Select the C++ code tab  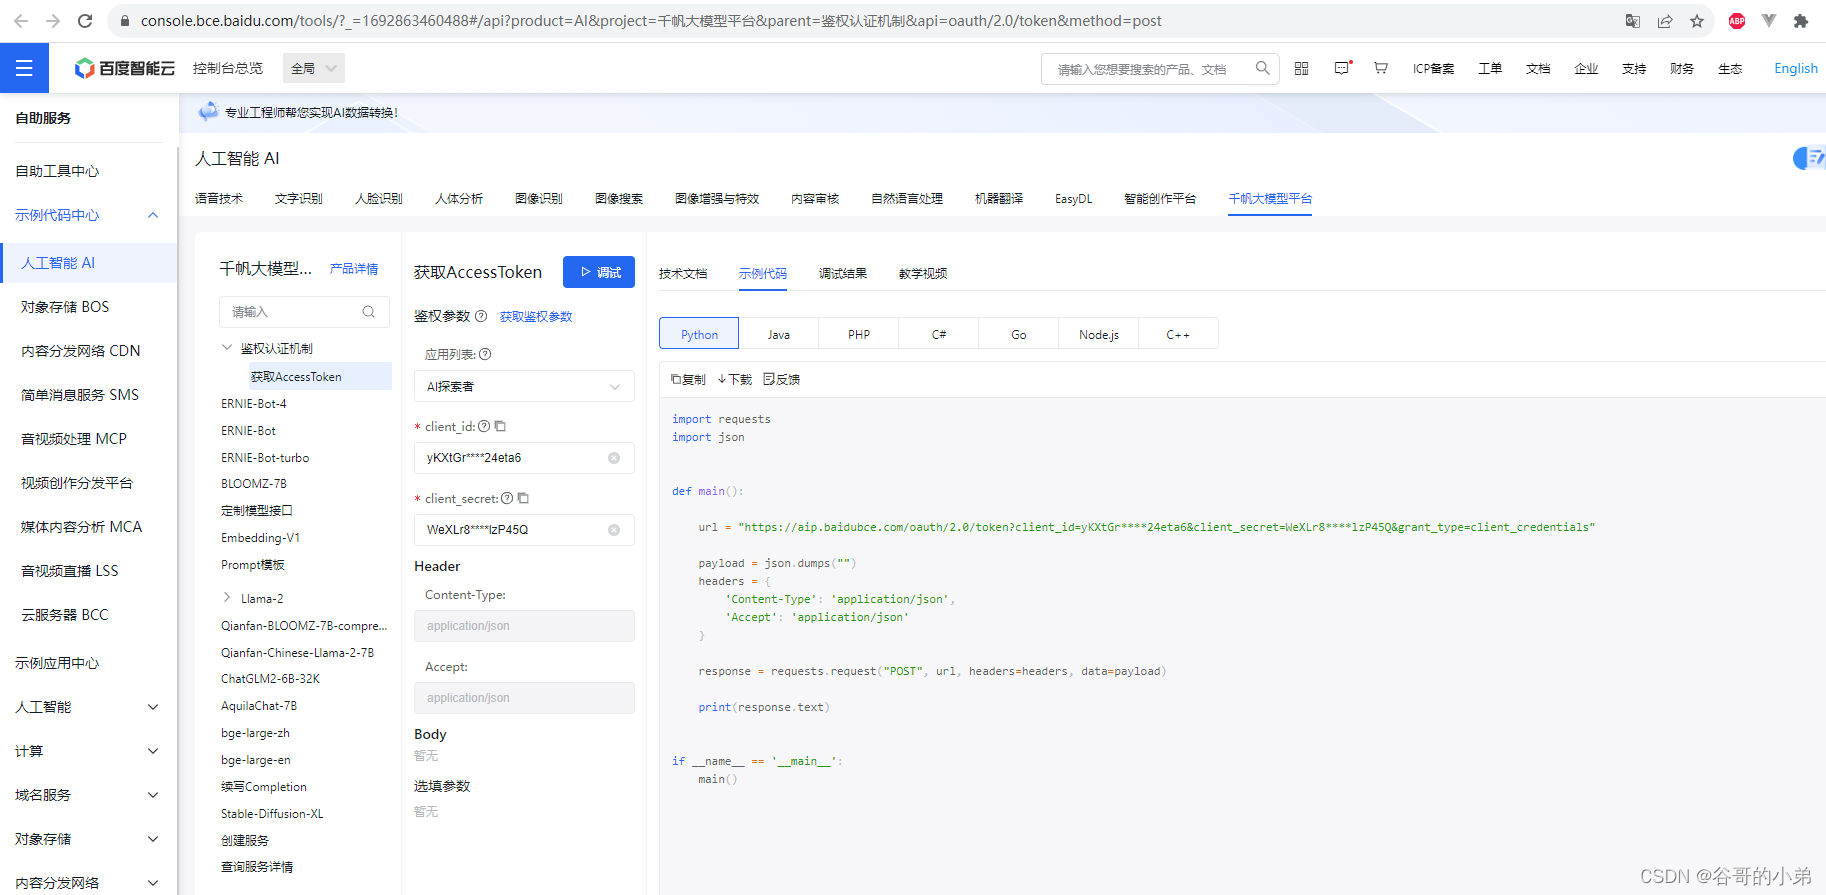[1178, 334]
